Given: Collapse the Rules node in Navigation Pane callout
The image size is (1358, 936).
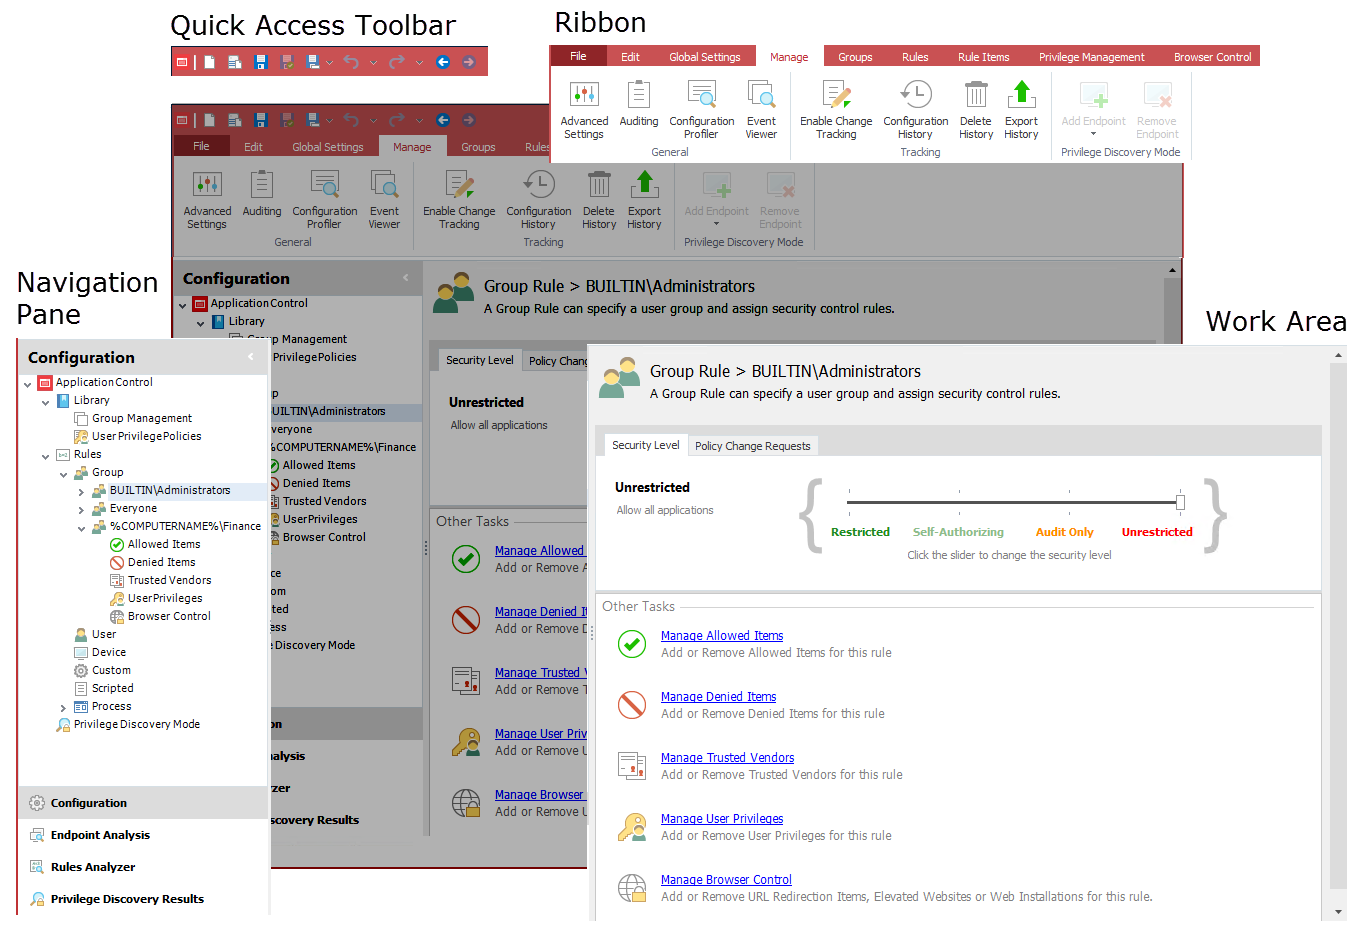Looking at the screenshot, I should [45, 456].
